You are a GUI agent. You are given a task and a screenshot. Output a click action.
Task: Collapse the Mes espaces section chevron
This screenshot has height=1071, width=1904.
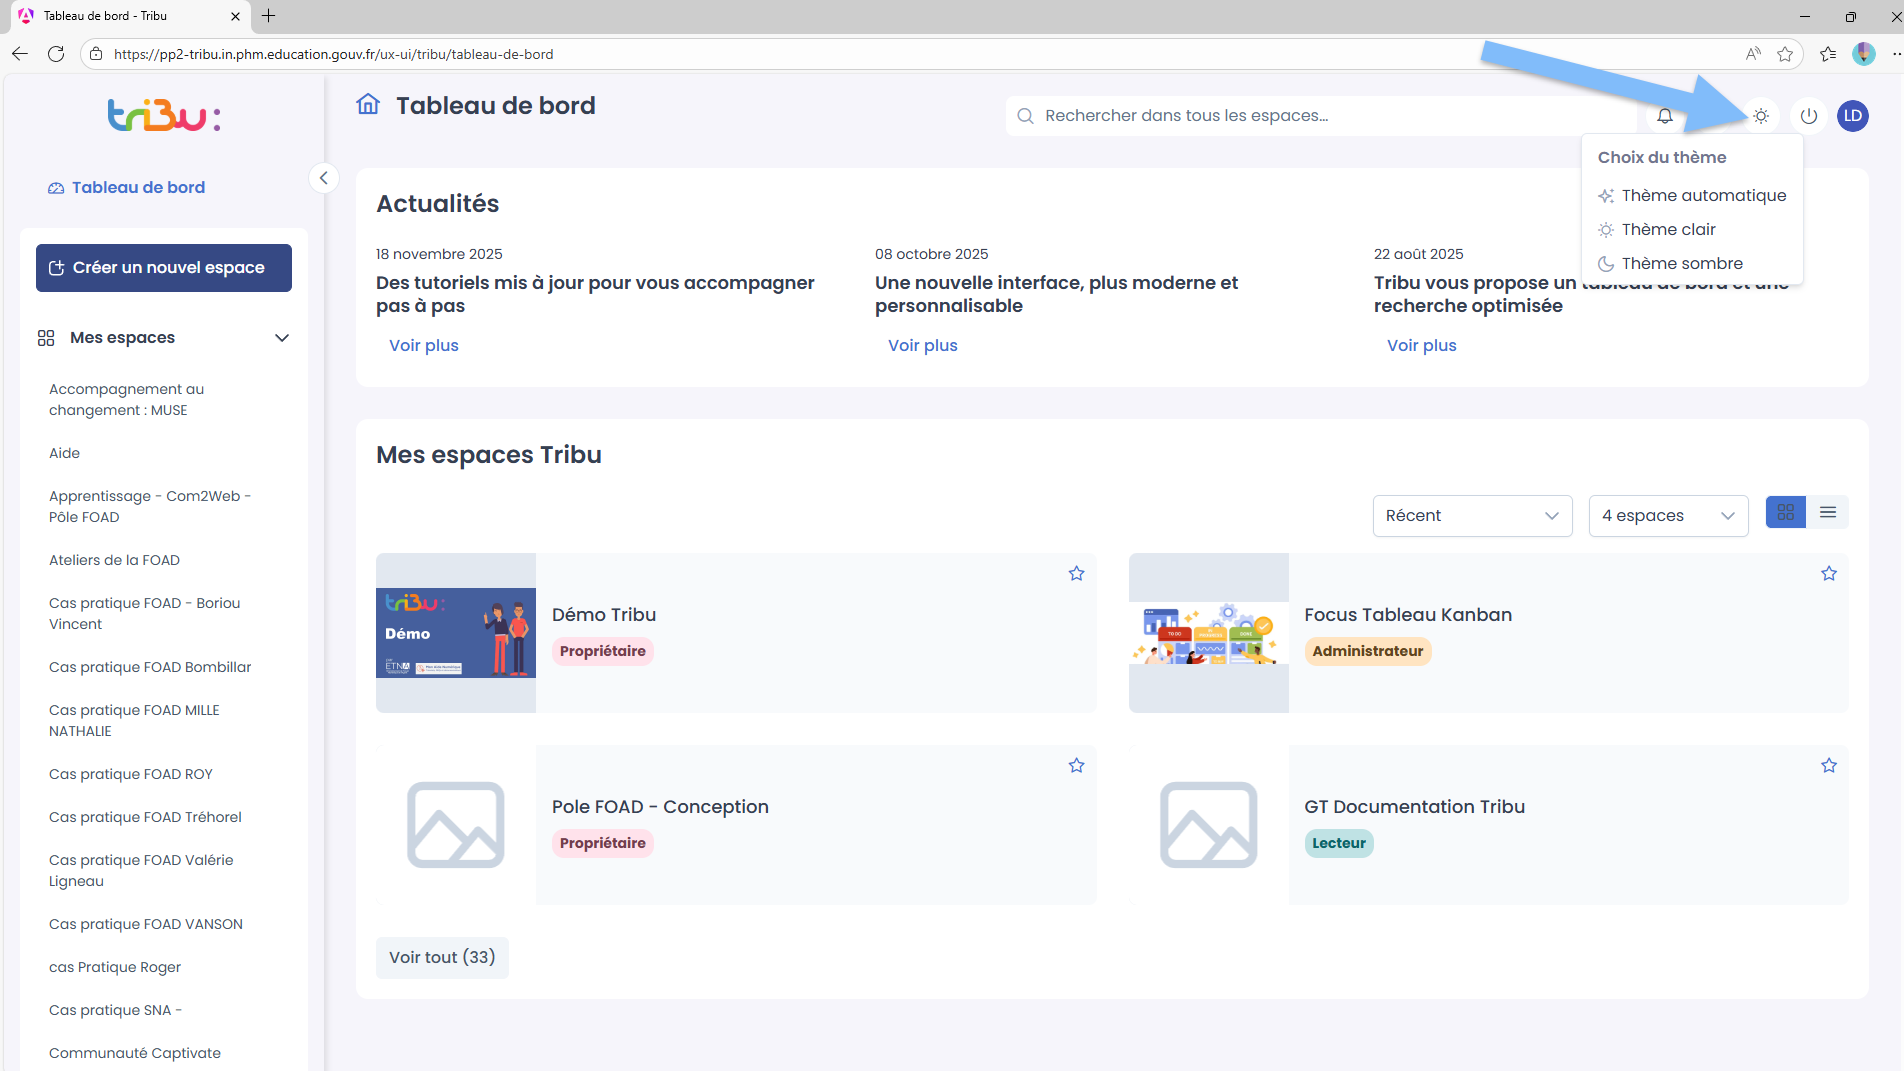click(x=282, y=338)
